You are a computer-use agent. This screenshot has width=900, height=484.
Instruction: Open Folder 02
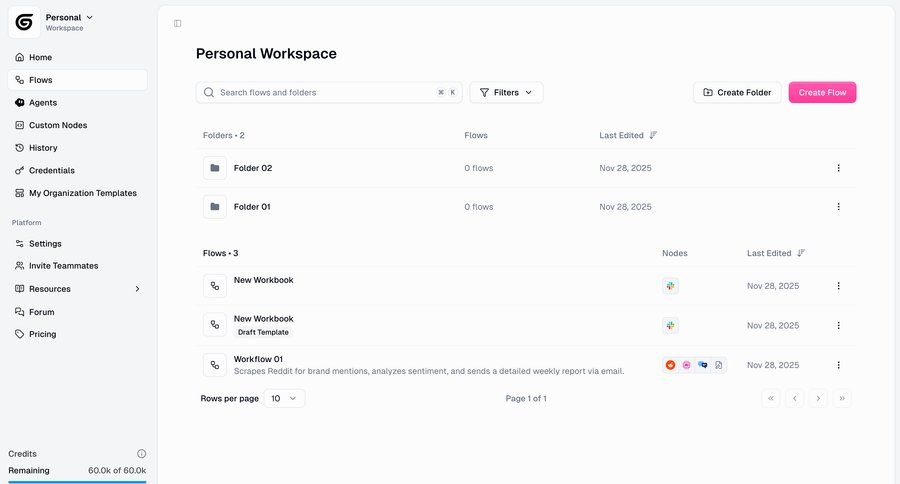point(253,168)
